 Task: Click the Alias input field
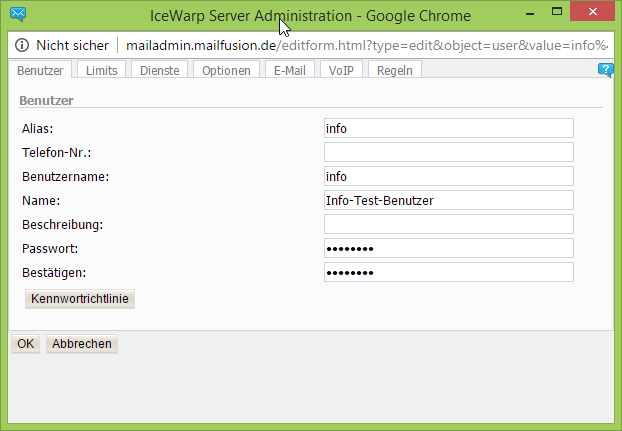[x=449, y=128]
